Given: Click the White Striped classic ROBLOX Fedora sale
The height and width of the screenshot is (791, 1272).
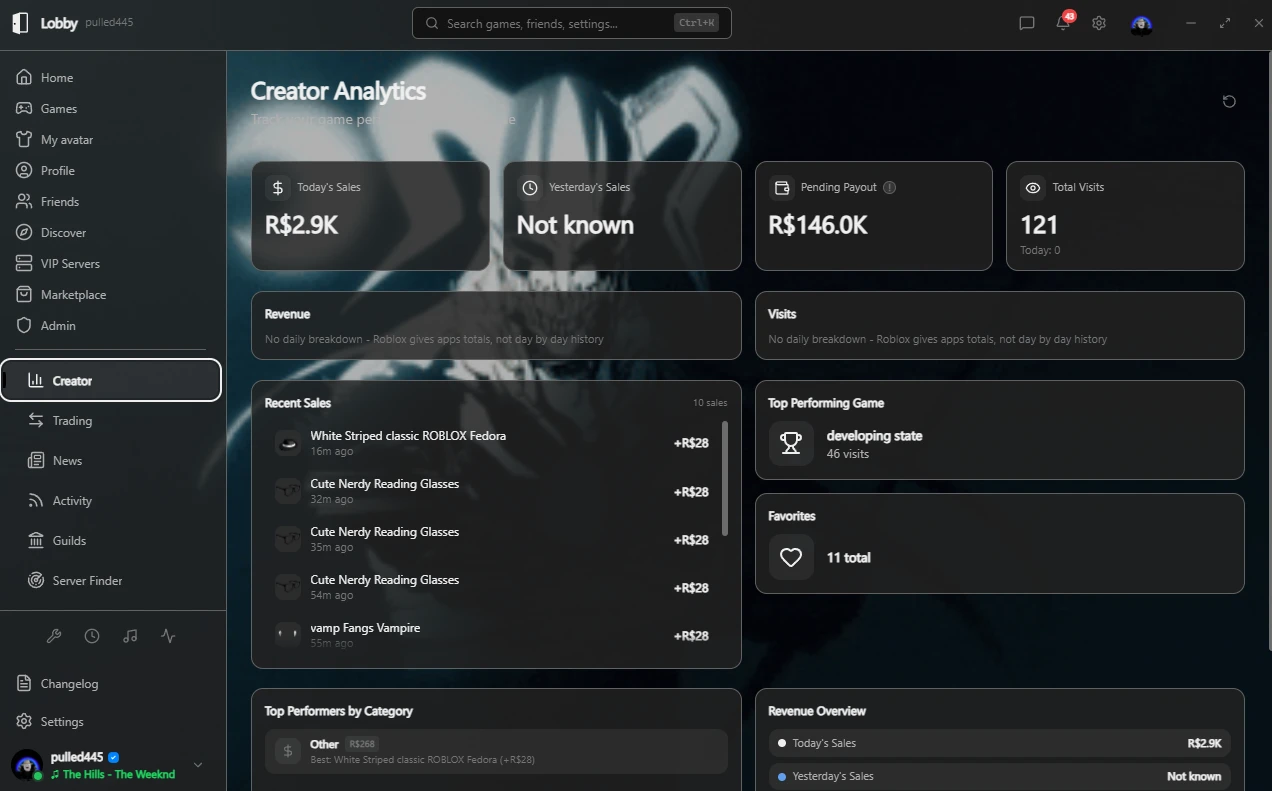Looking at the screenshot, I should tap(491, 443).
